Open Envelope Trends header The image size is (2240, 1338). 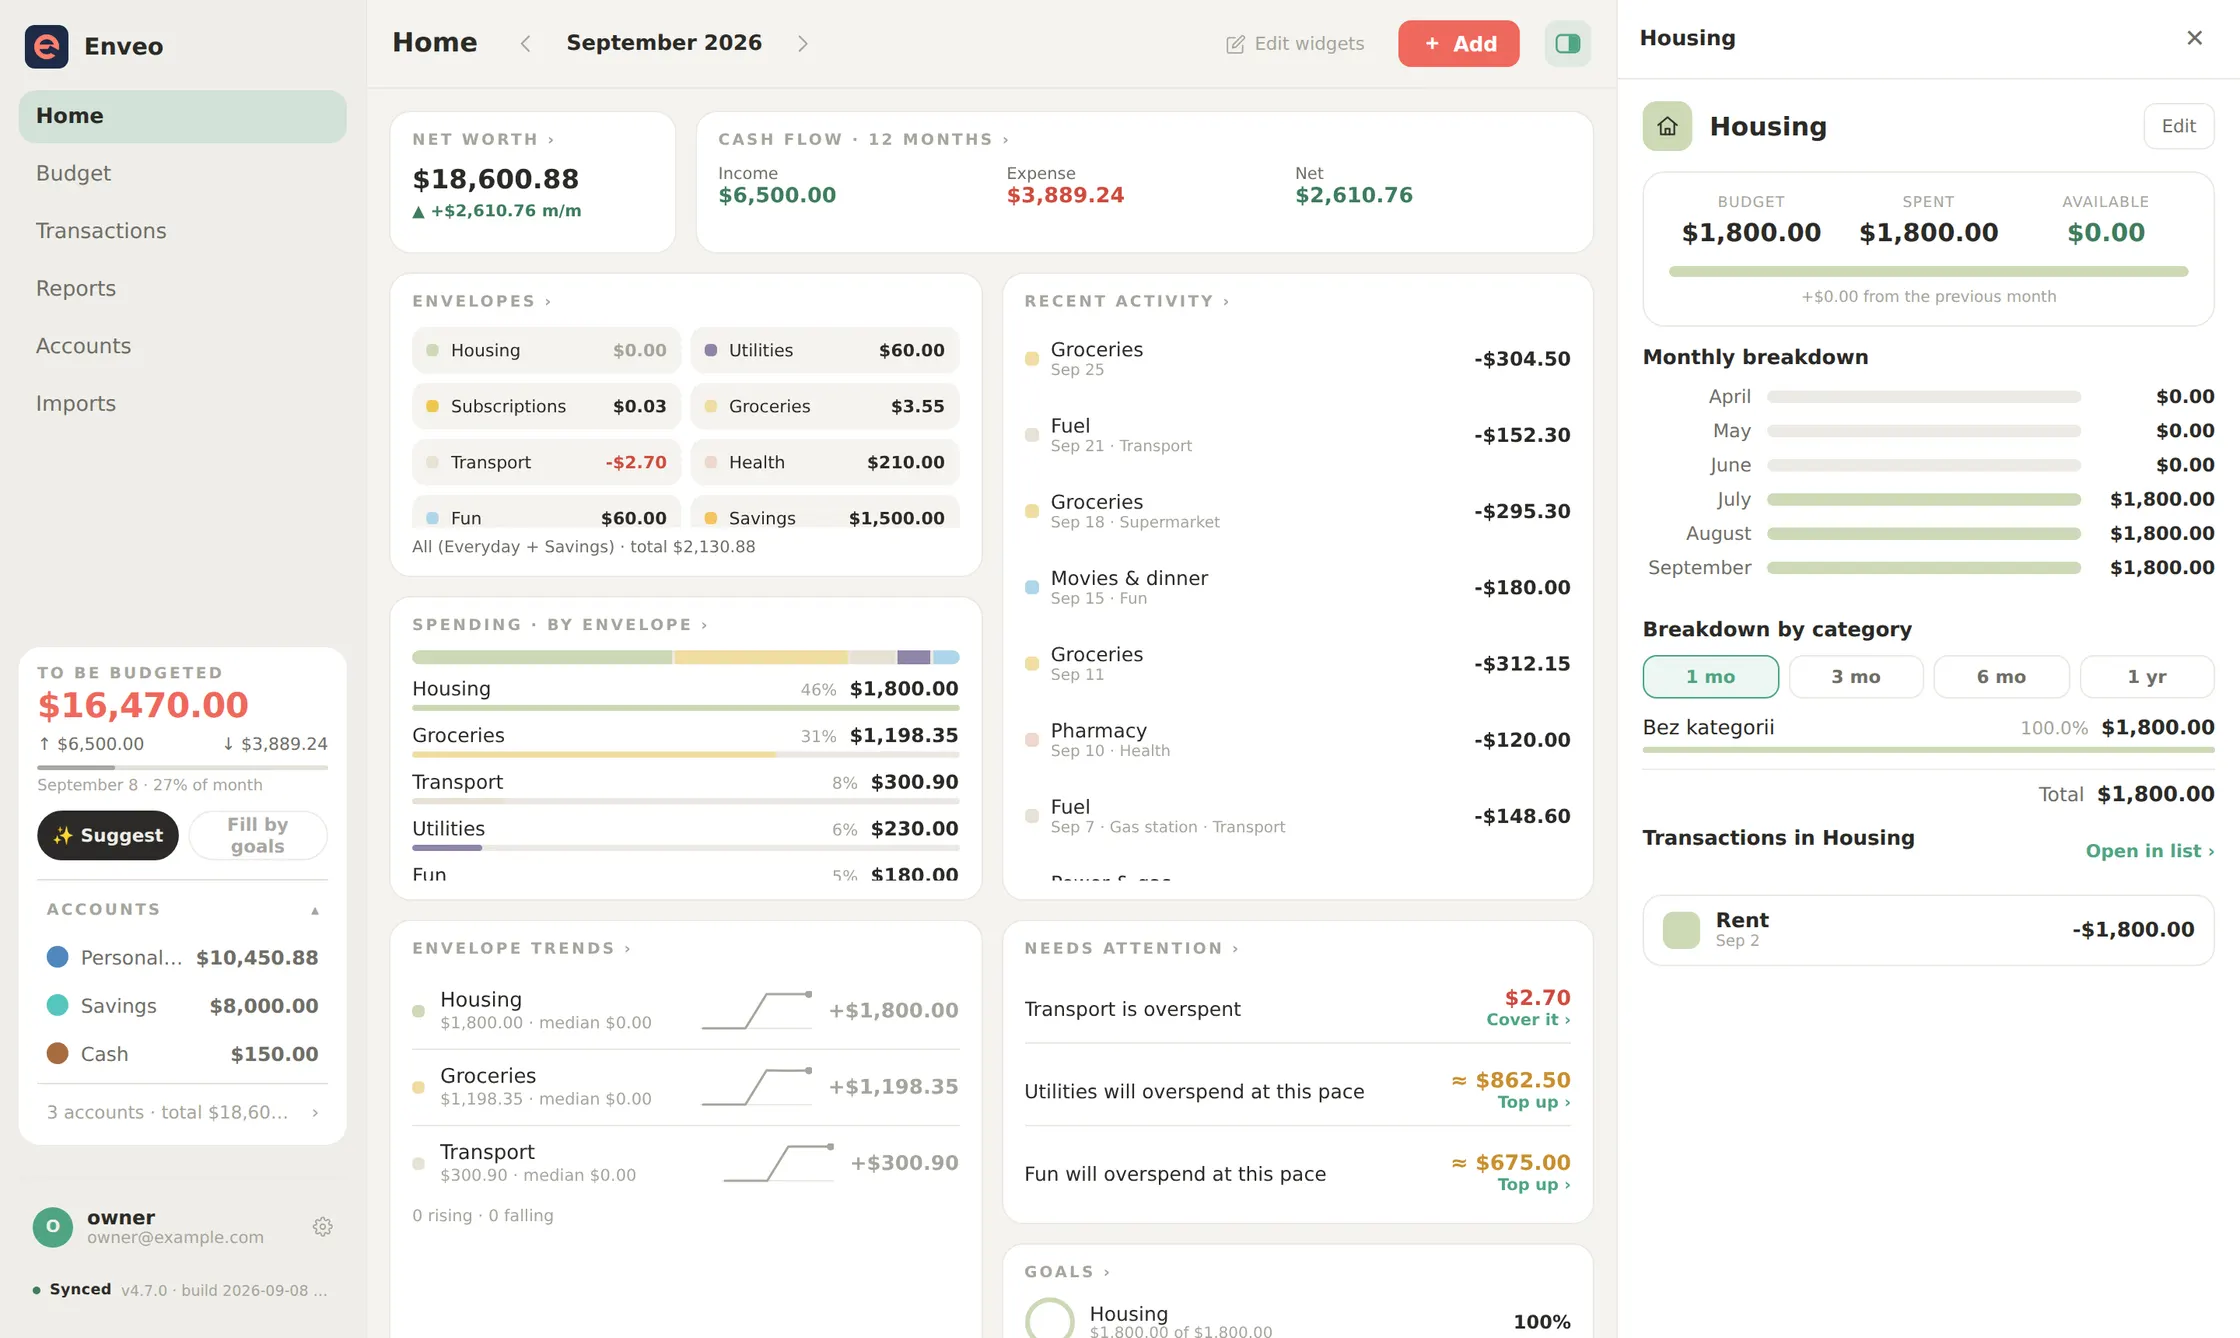pos(521,949)
